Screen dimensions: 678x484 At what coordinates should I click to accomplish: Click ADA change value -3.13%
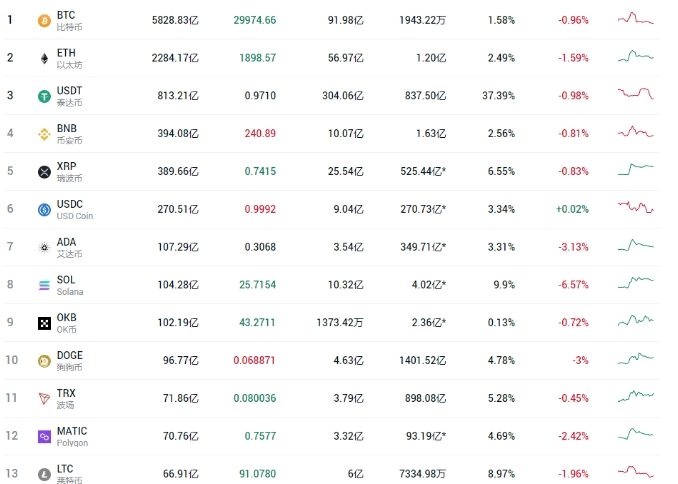pyautogui.click(x=573, y=247)
